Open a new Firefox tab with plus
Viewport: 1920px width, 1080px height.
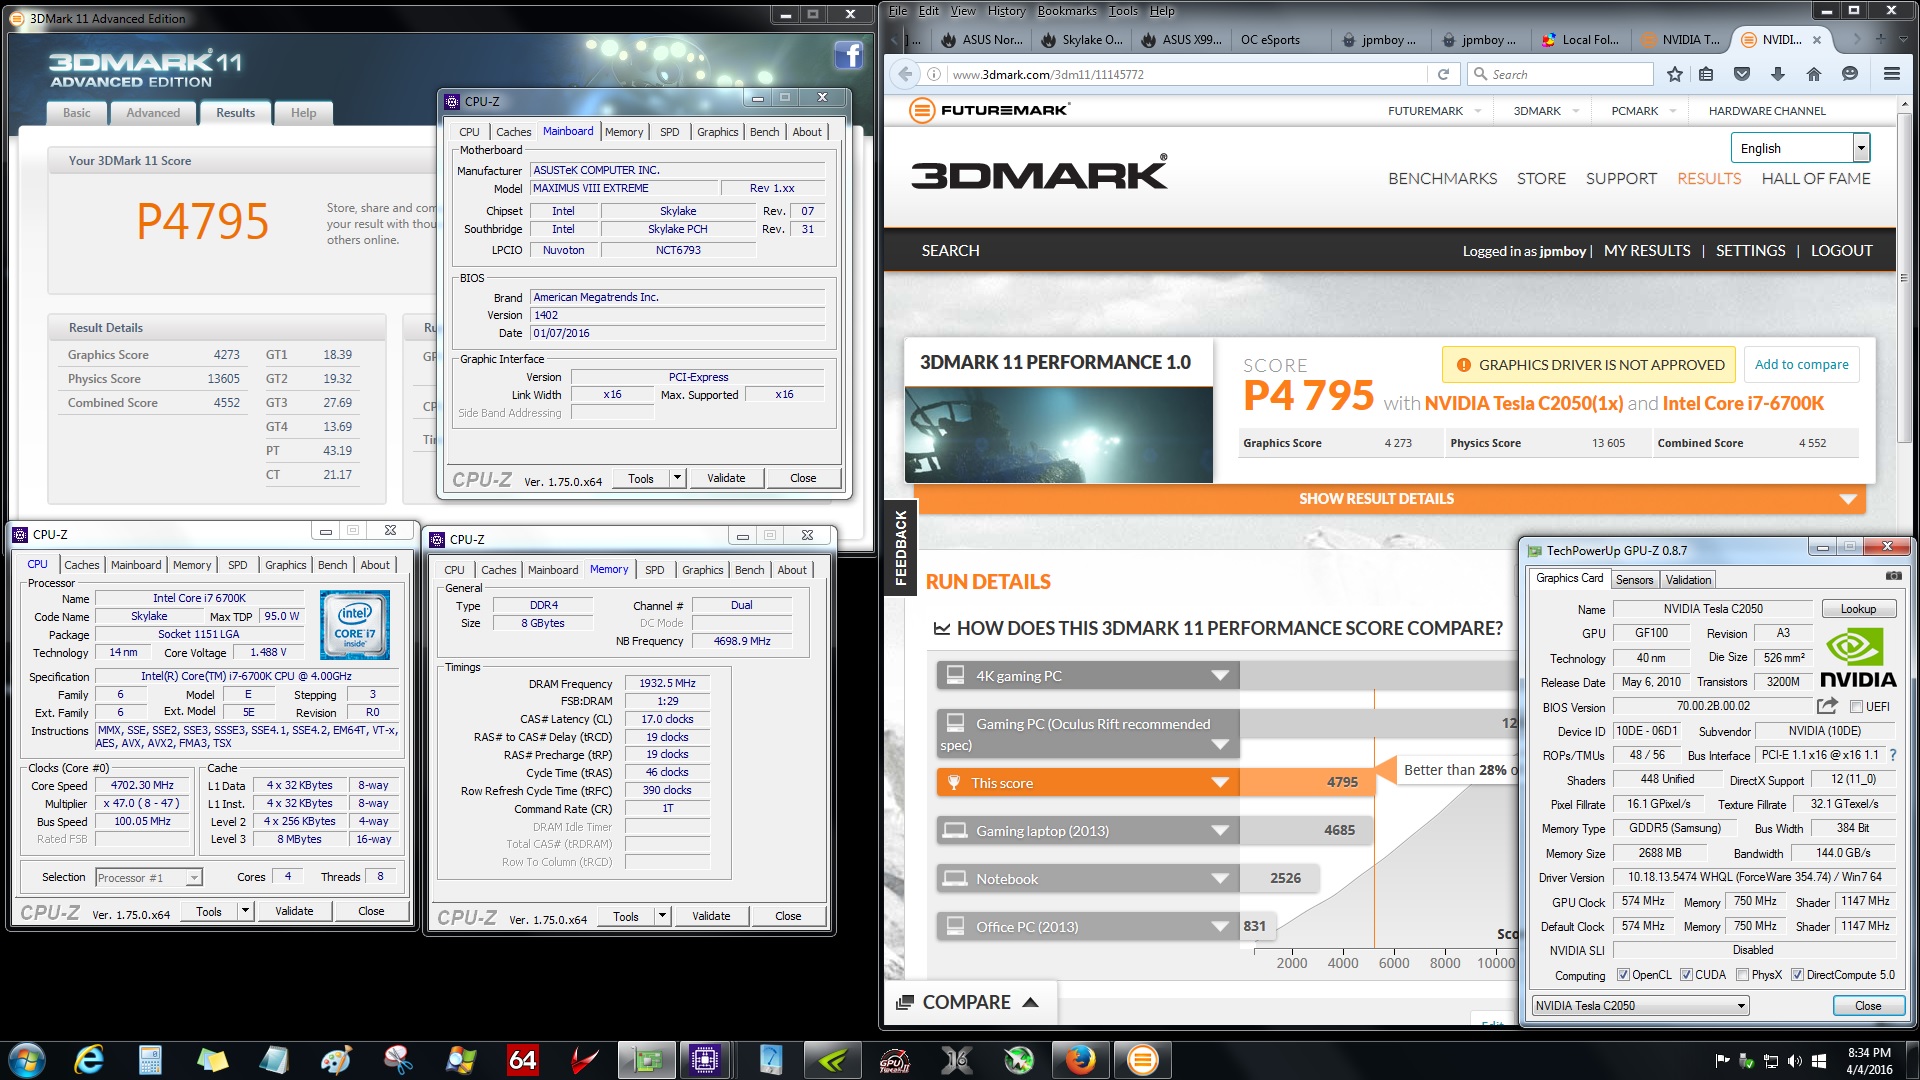coord(1880,39)
